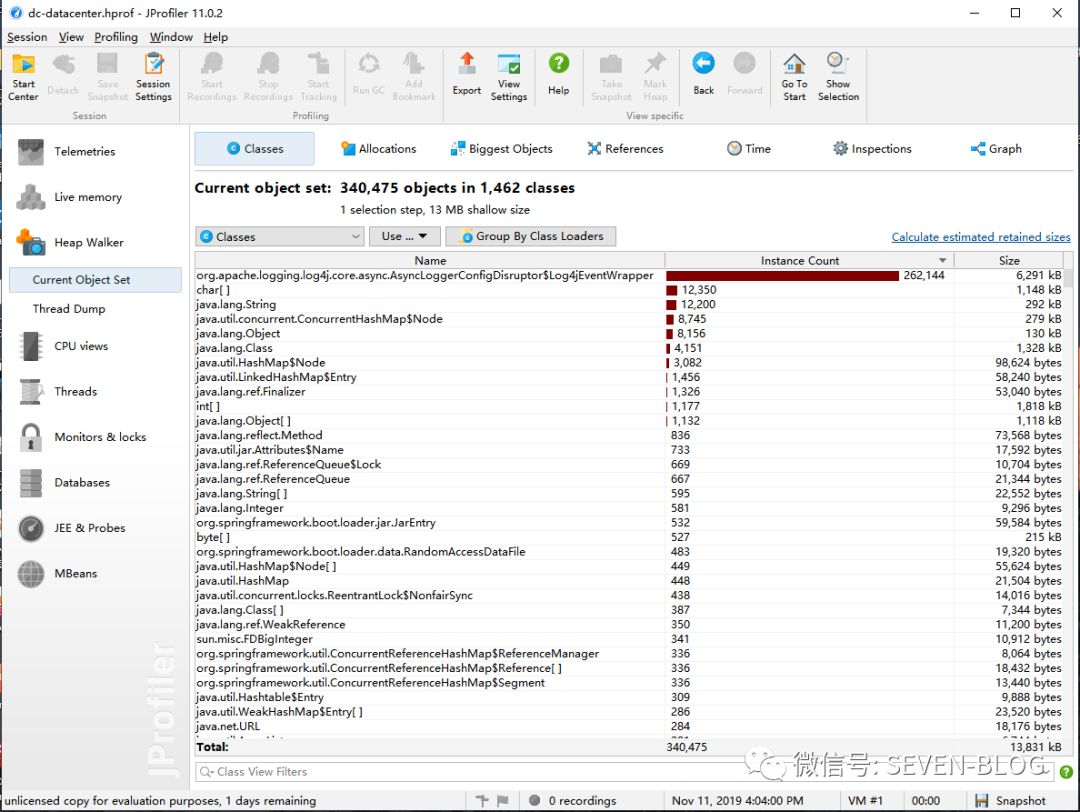Select the Current Object Set item
This screenshot has width=1080, height=812.
click(x=95, y=280)
